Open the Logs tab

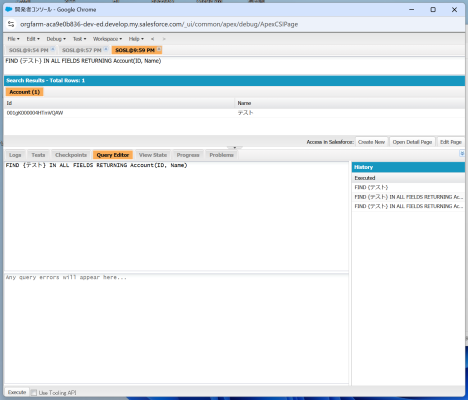15,155
